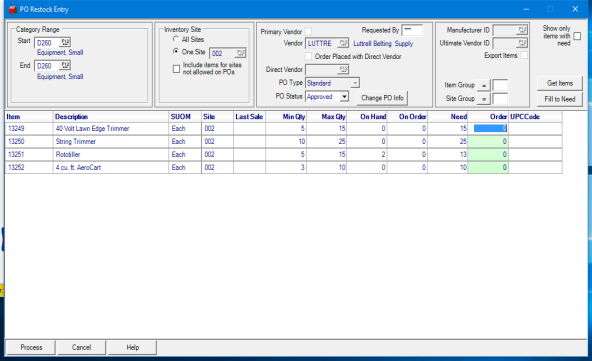Screen dimensions: 592x361
Task: Click the Site Group equals operator button
Action: (484, 99)
